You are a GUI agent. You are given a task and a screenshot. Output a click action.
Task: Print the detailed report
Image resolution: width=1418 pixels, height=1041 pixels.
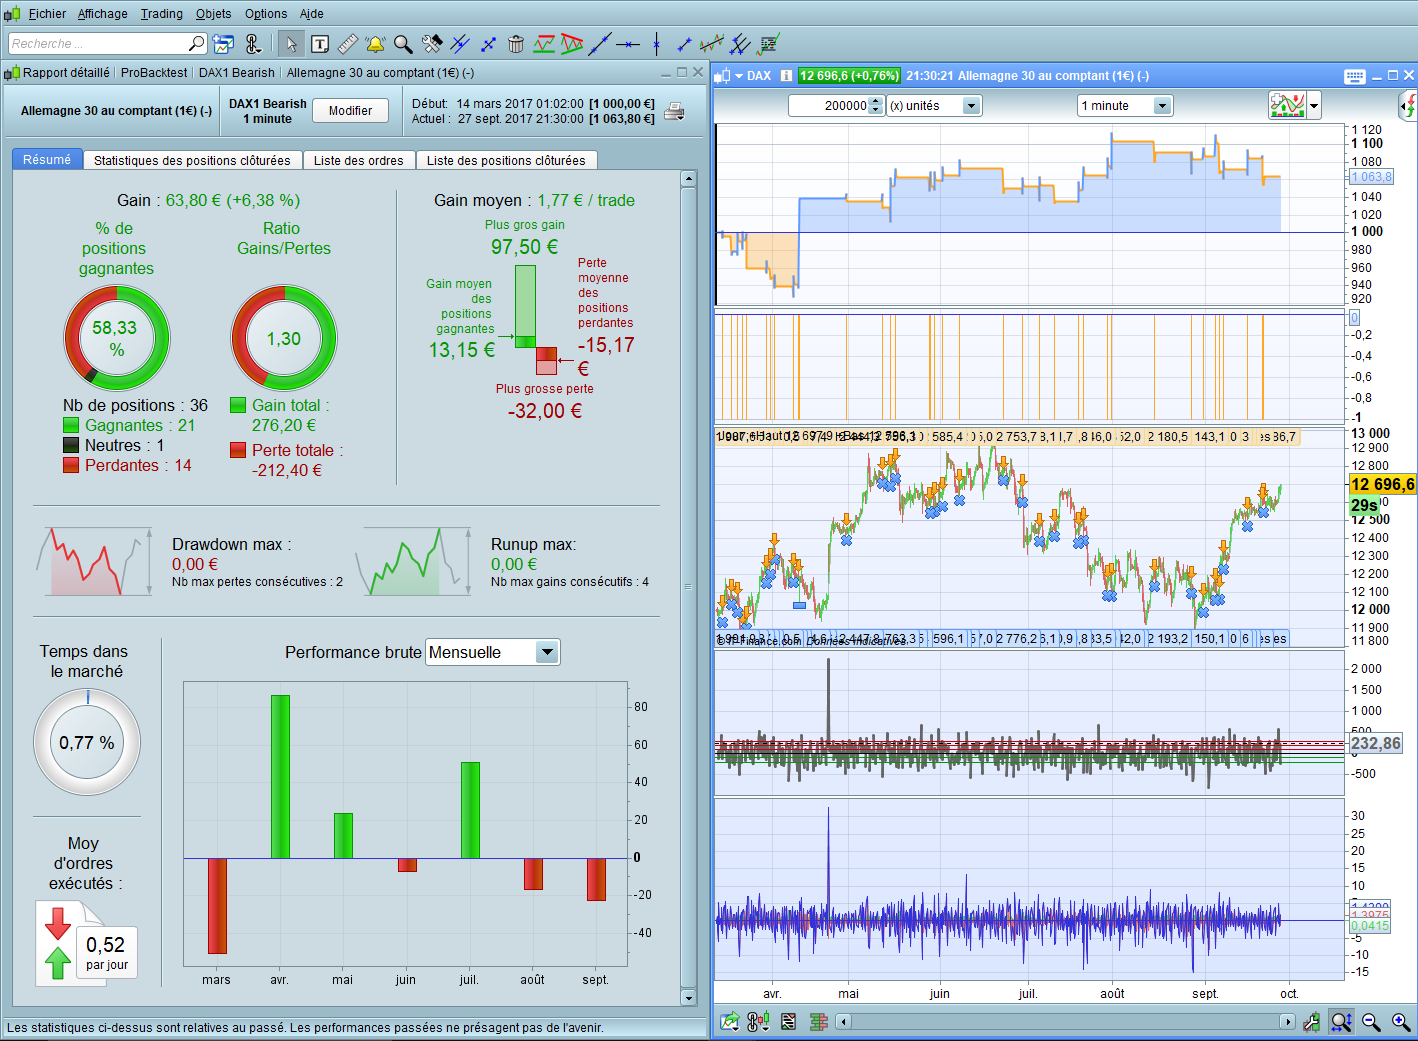tap(675, 111)
